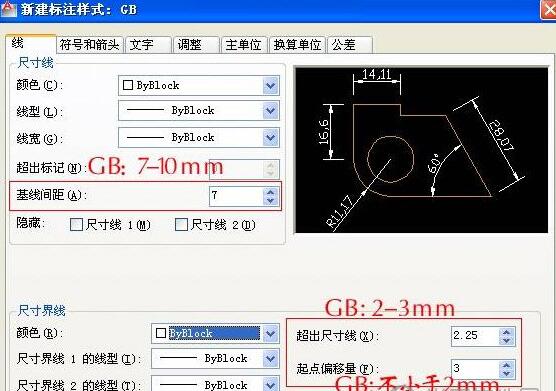This screenshot has height=391, width=556.
Task: Click the 基线间距 value field
Action: [x=236, y=196]
